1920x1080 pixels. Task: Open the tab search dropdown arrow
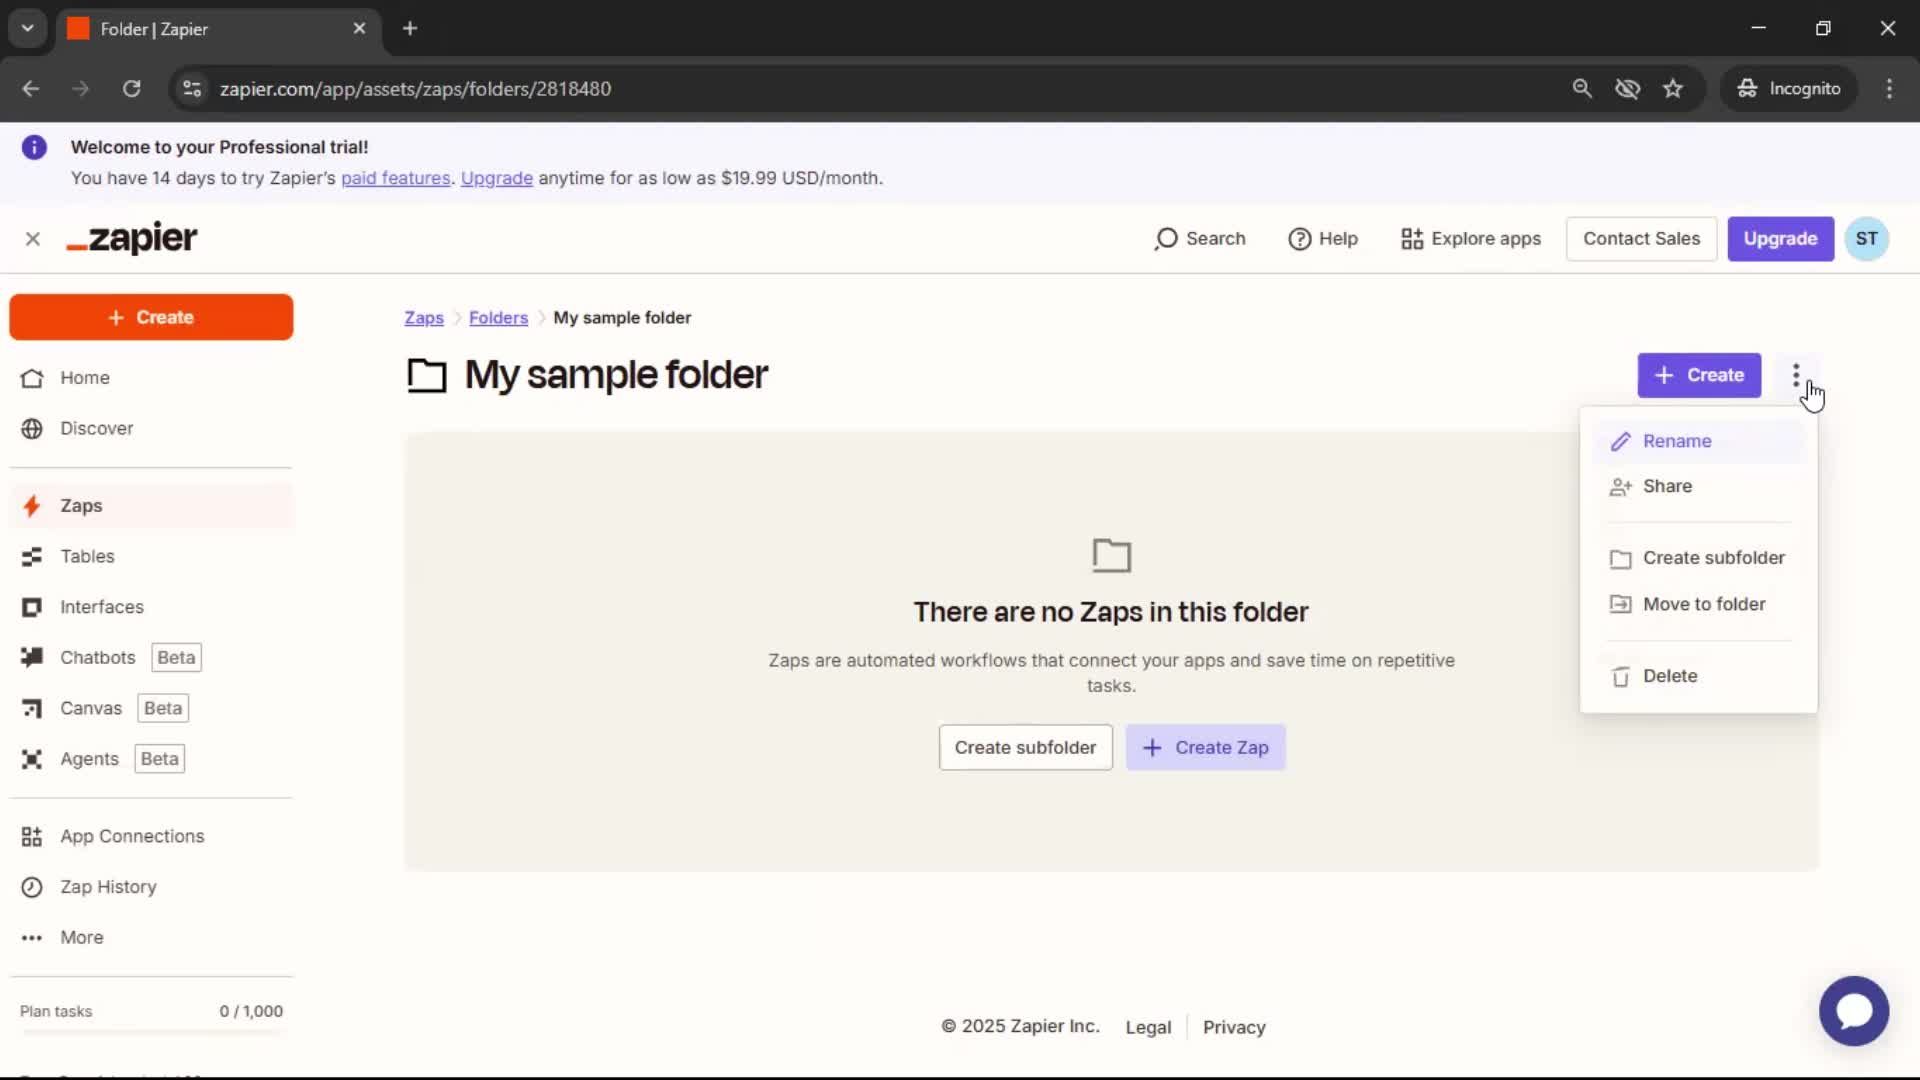27,29
